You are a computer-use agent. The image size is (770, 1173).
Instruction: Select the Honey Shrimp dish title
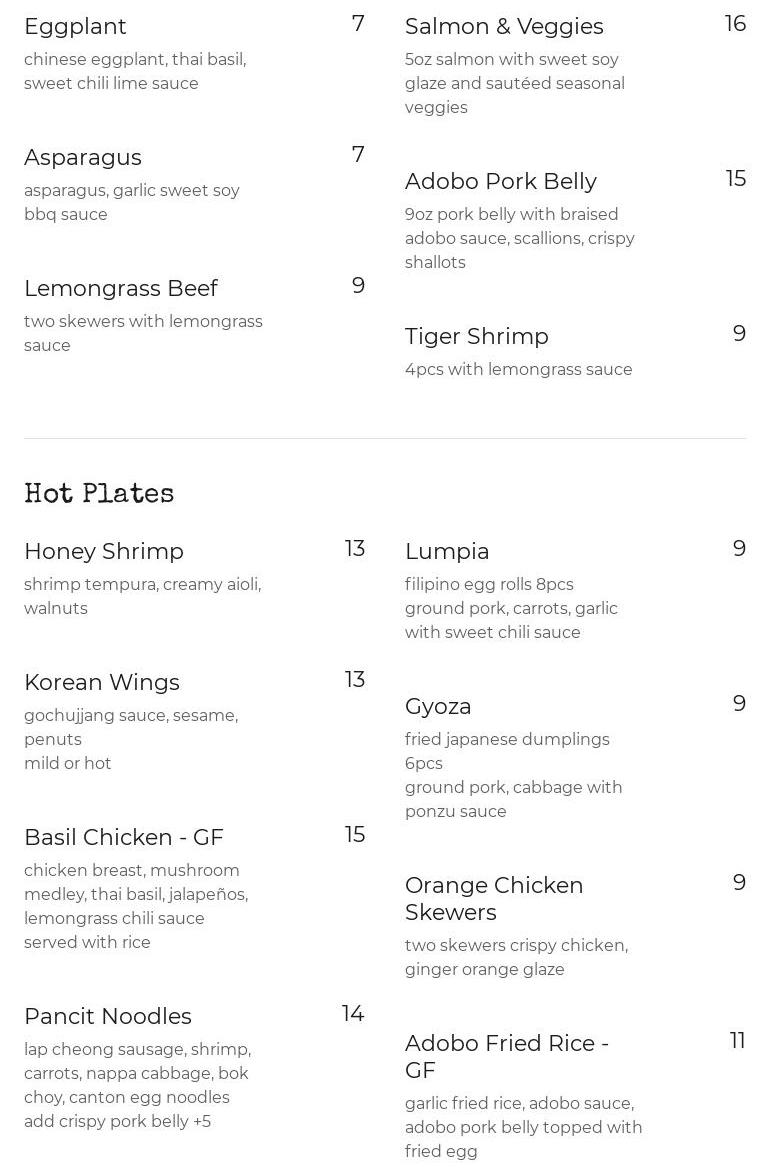point(104,552)
